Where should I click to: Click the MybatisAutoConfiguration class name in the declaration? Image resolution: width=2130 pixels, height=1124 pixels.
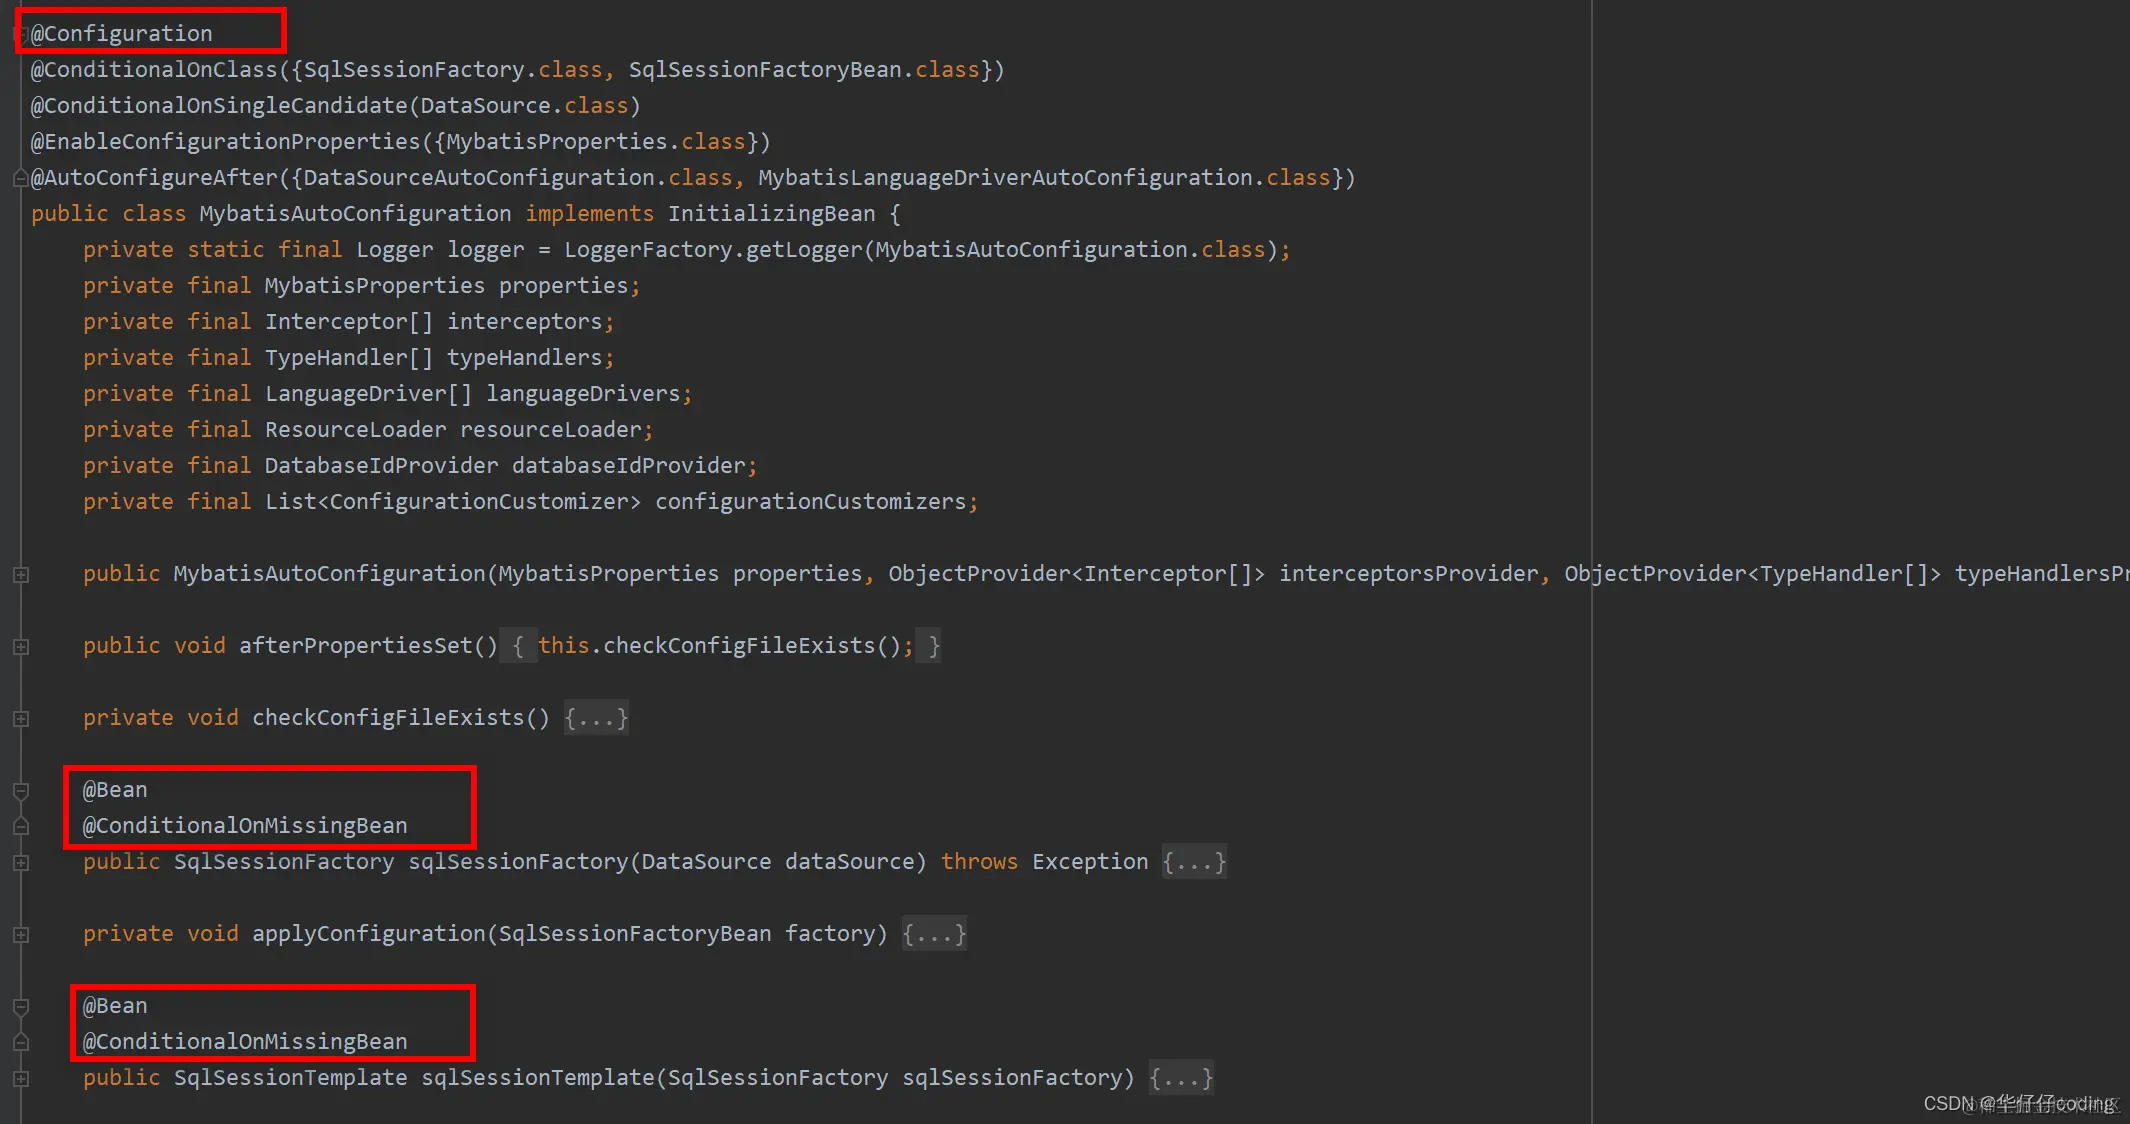pyautogui.click(x=355, y=214)
